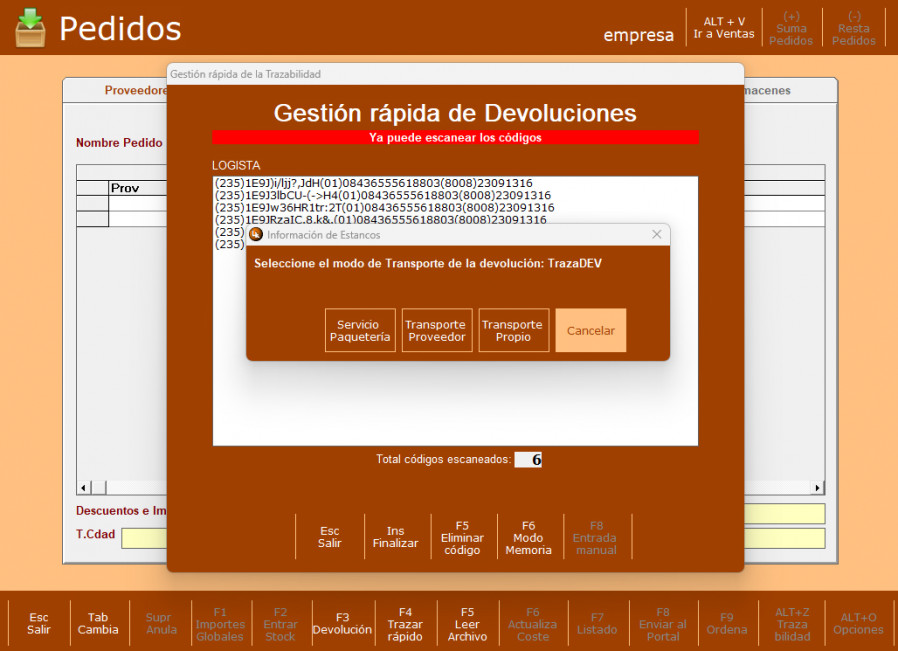Click Tab Cambia in bottom bar

pos(98,623)
